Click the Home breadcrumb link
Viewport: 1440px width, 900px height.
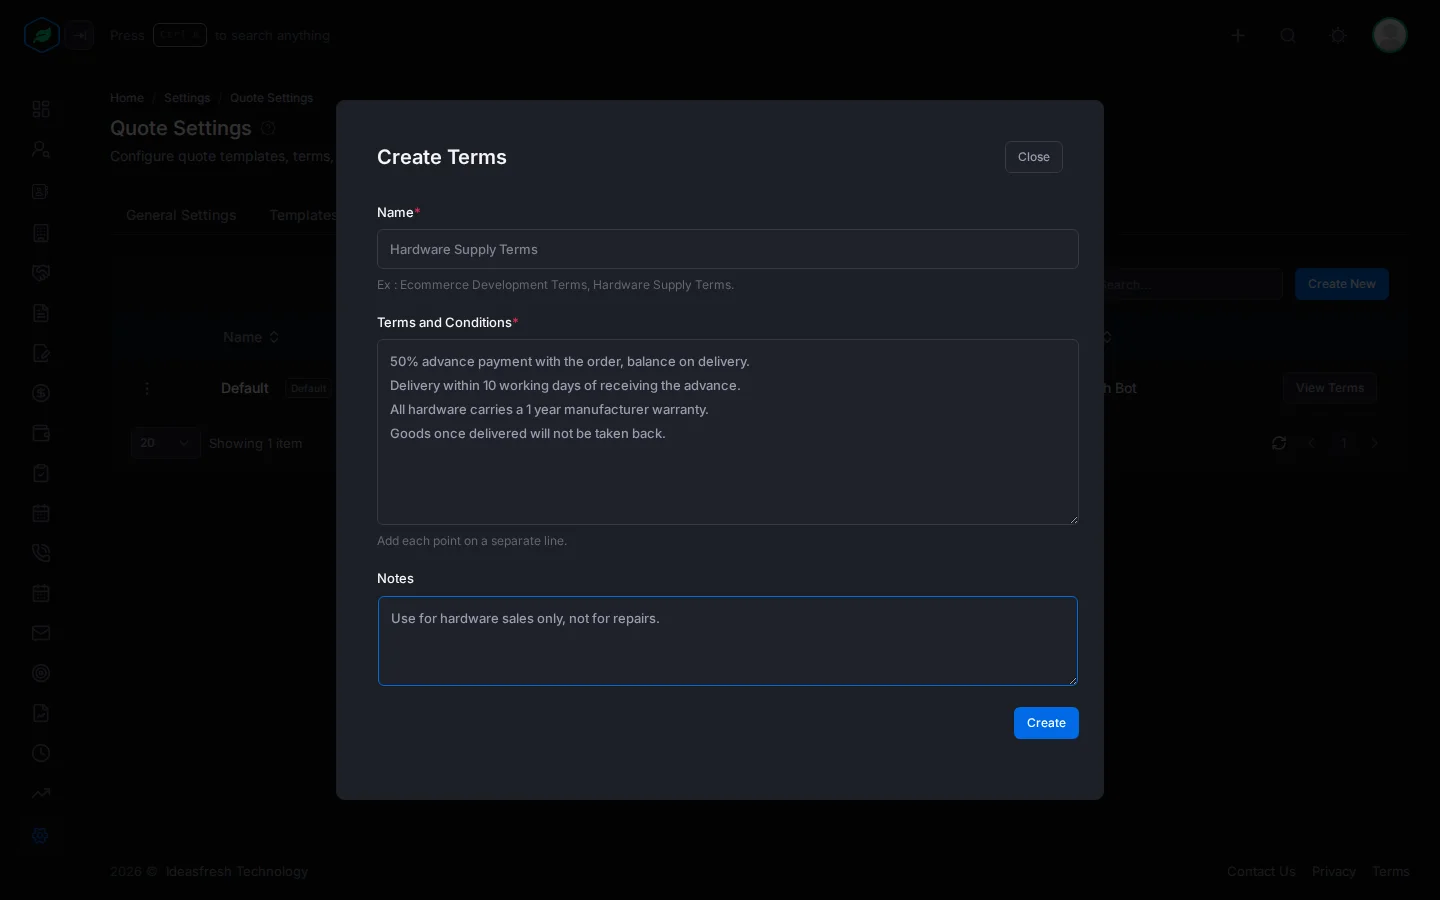pyautogui.click(x=127, y=98)
